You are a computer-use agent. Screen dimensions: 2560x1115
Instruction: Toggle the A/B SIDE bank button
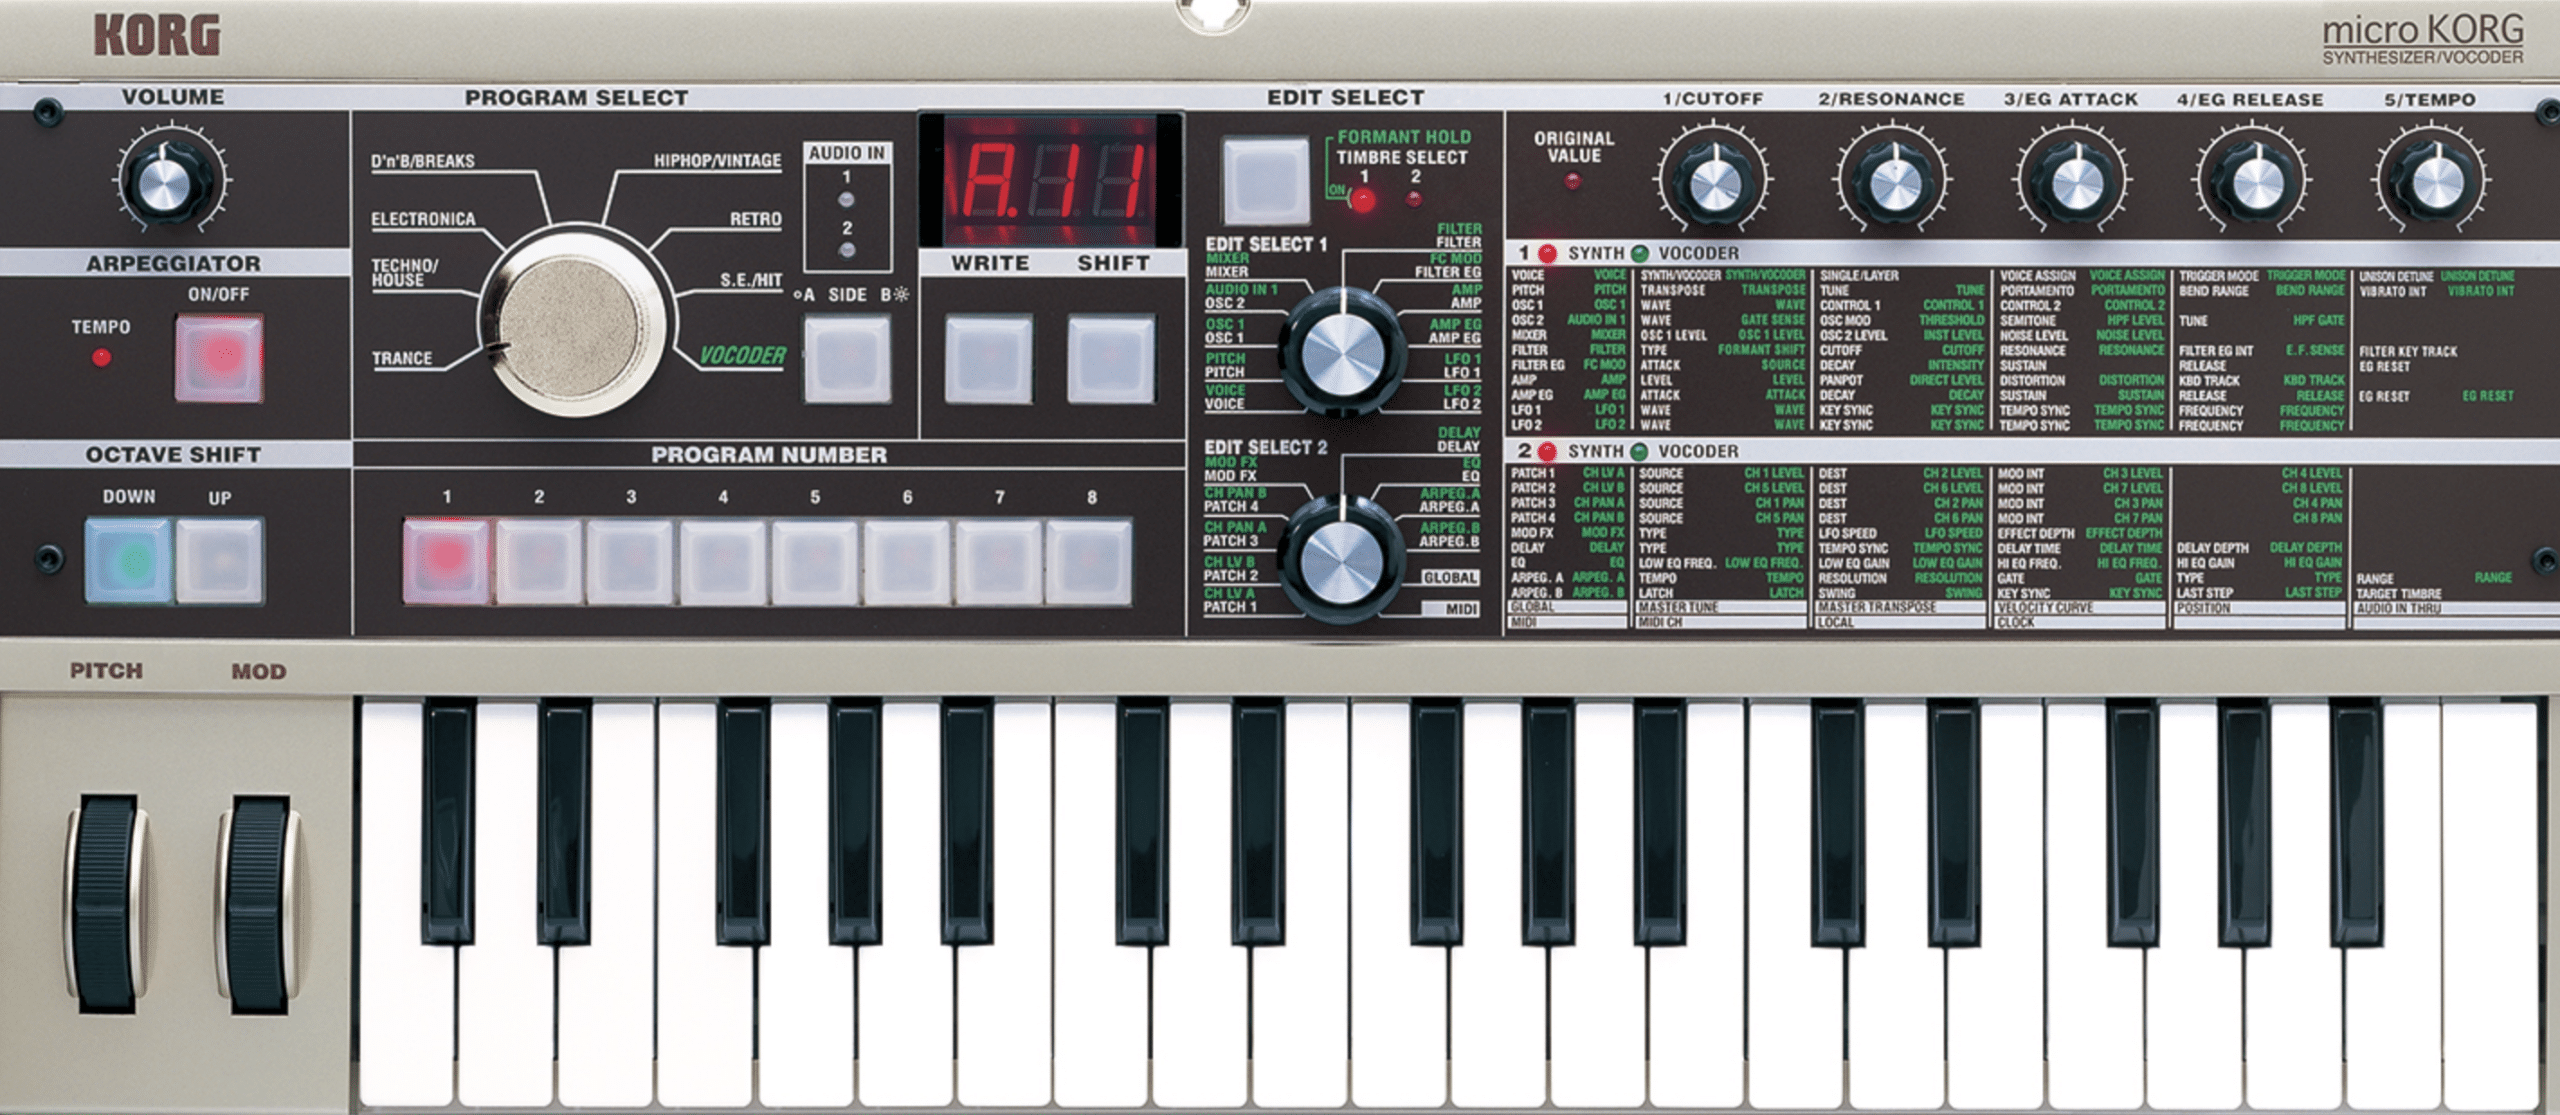[847, 360]
